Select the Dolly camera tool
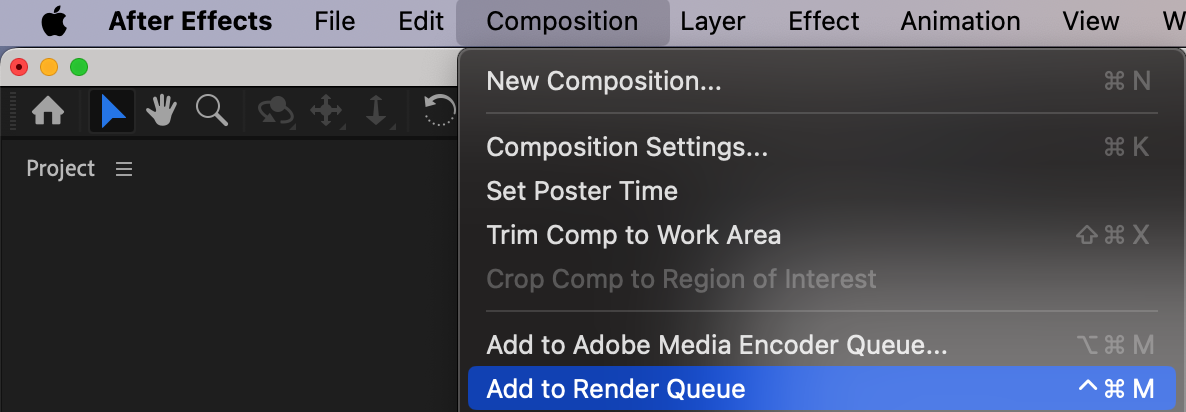This screenshot has width=1186, height=412. pos(377,112)
